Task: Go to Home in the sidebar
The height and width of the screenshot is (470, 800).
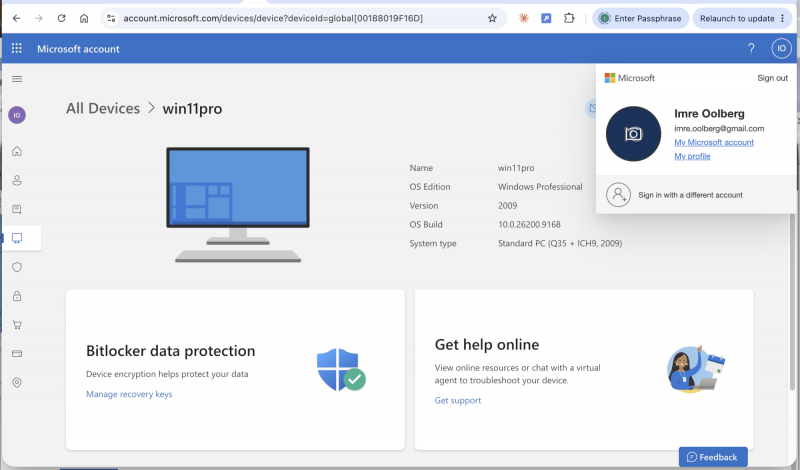Action: [17, 151]
